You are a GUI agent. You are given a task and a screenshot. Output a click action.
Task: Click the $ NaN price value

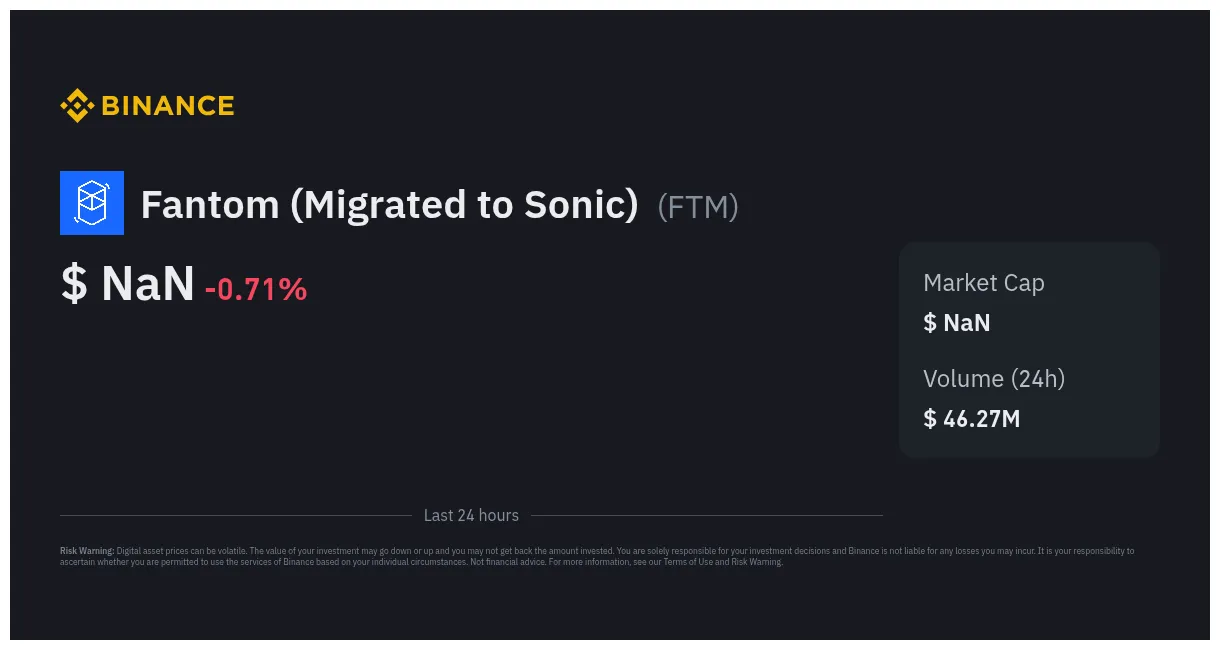coord(128,284)
